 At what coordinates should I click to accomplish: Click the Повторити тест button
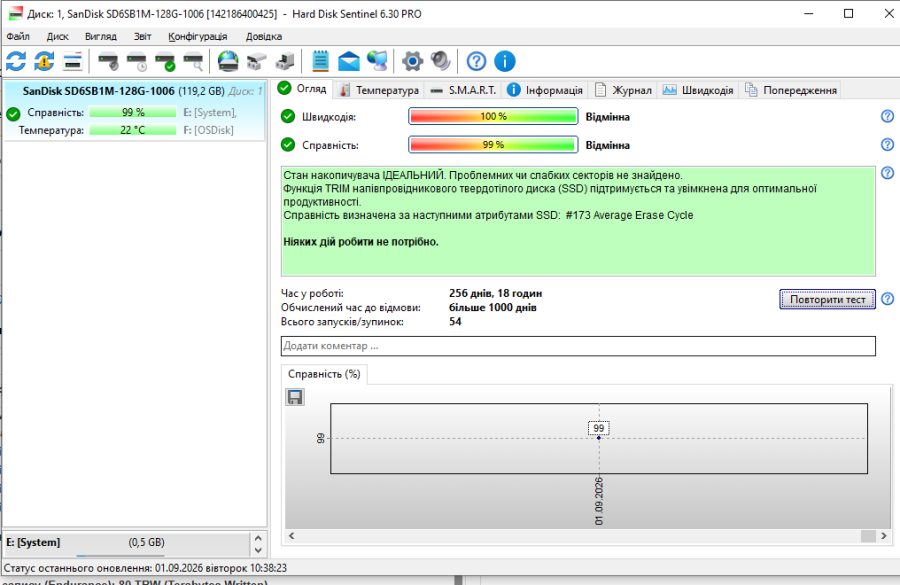(x=827, y=299)
